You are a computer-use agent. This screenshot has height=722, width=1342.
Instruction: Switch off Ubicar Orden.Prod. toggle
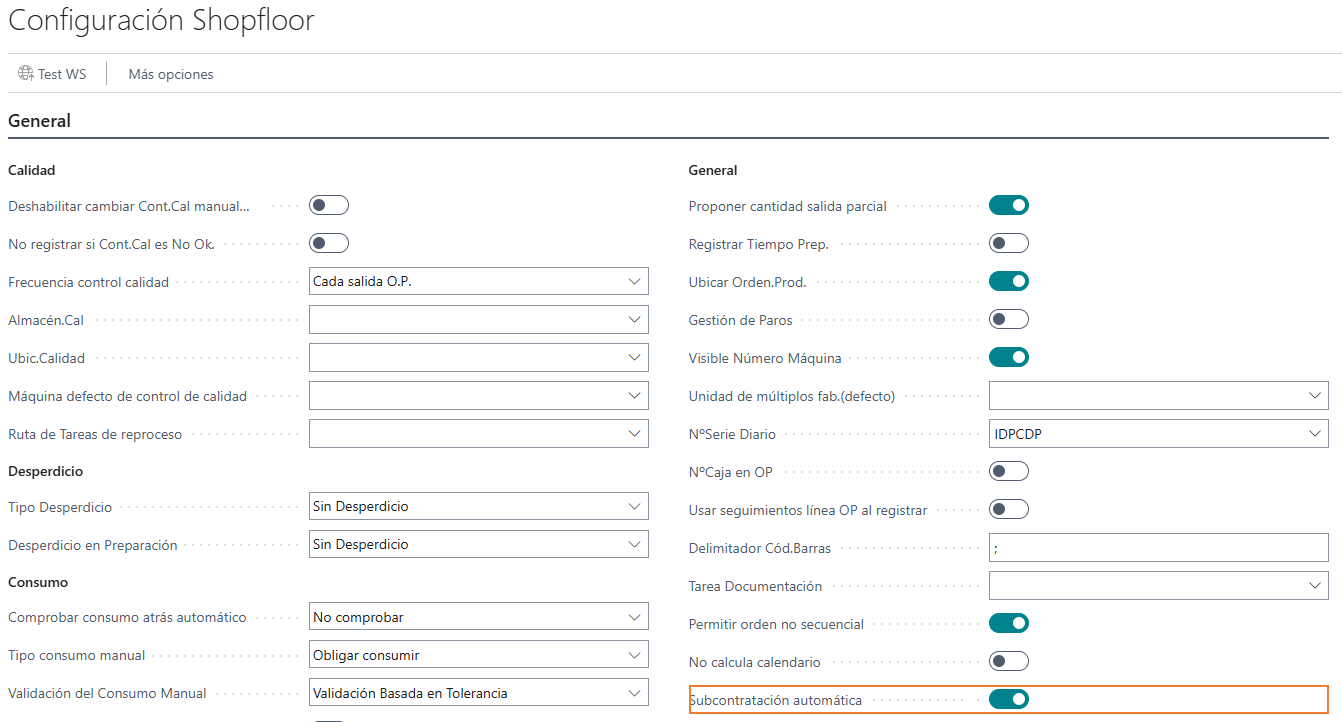(x=1008, y=281)
